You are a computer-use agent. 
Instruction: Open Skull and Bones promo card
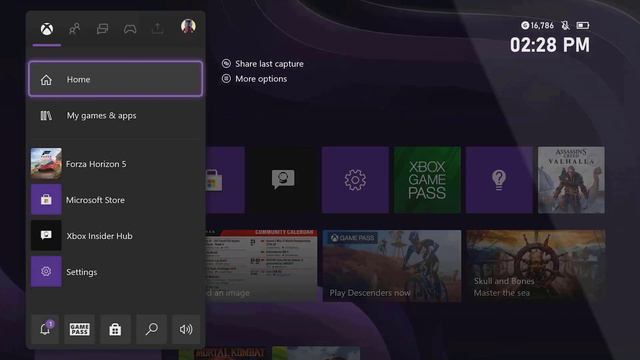coord(536,266)
